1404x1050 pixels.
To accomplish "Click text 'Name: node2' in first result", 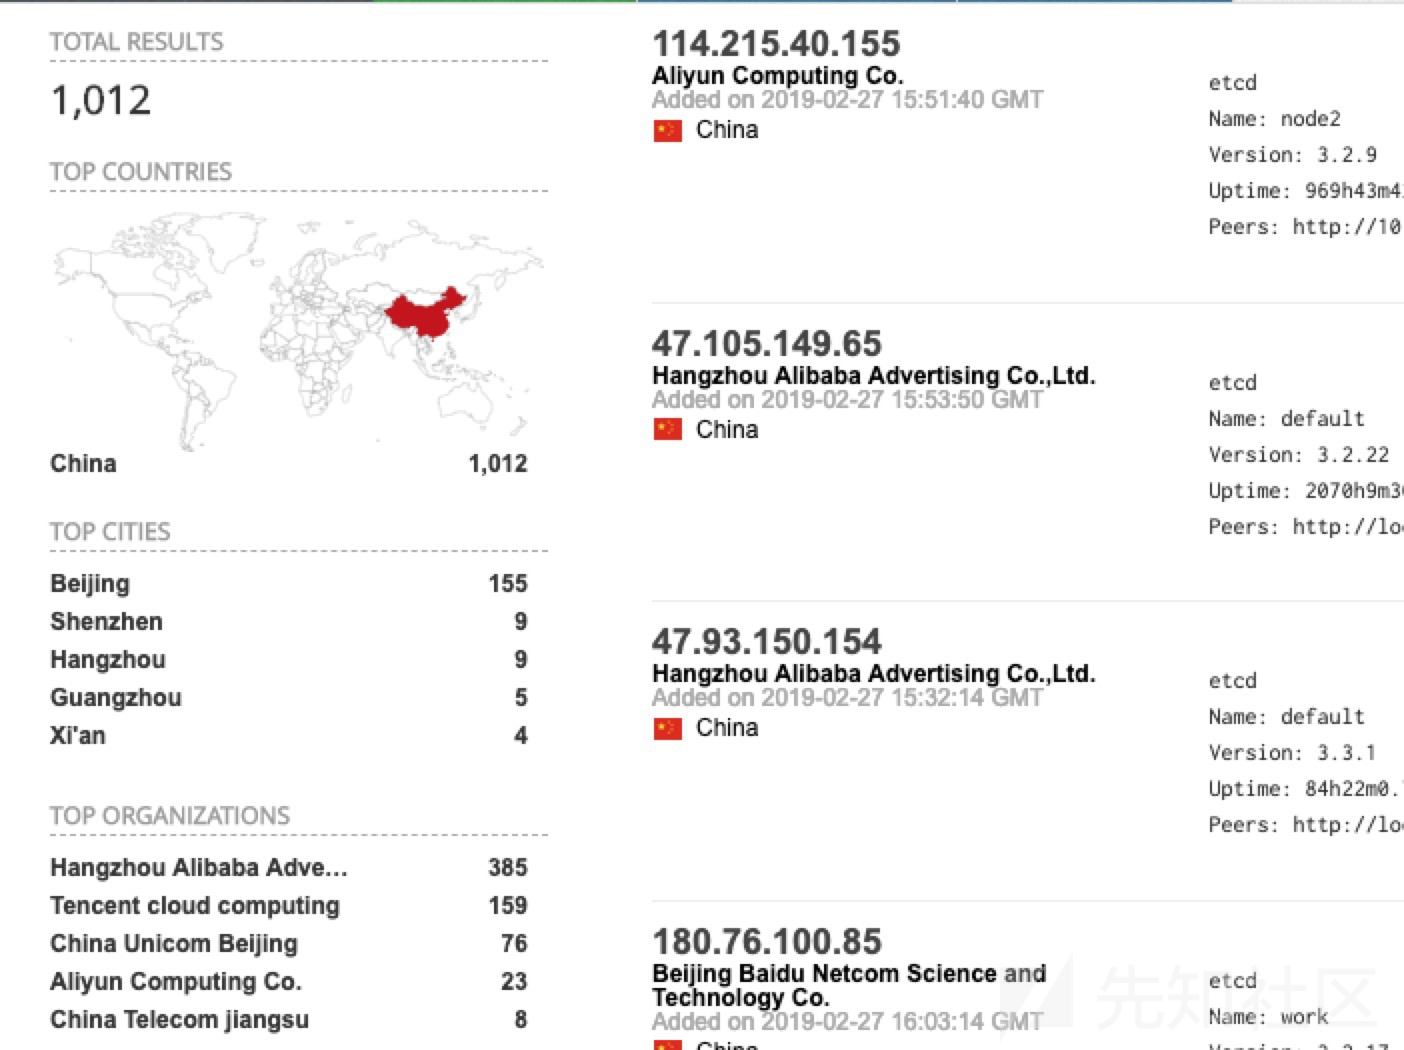I will [1274, 119].
